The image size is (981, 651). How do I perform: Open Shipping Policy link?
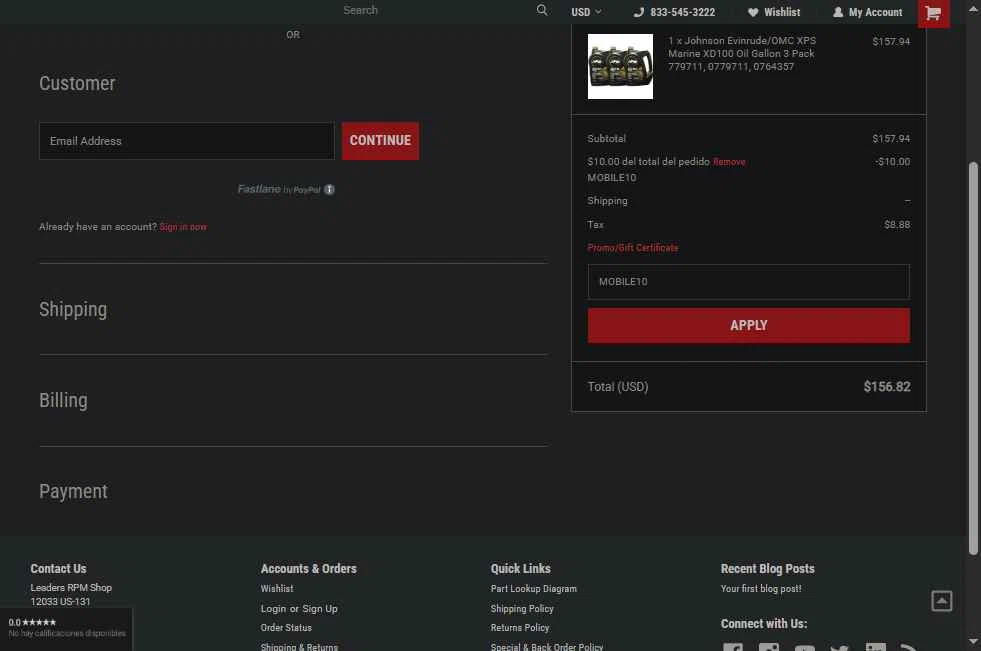pos(522,608)
